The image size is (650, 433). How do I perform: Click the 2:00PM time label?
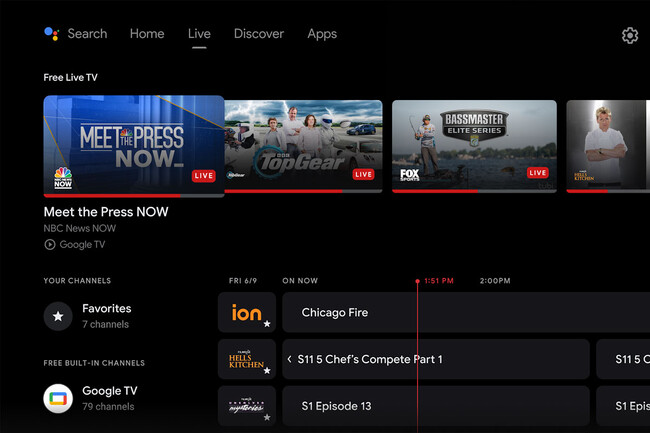point(495,281)
